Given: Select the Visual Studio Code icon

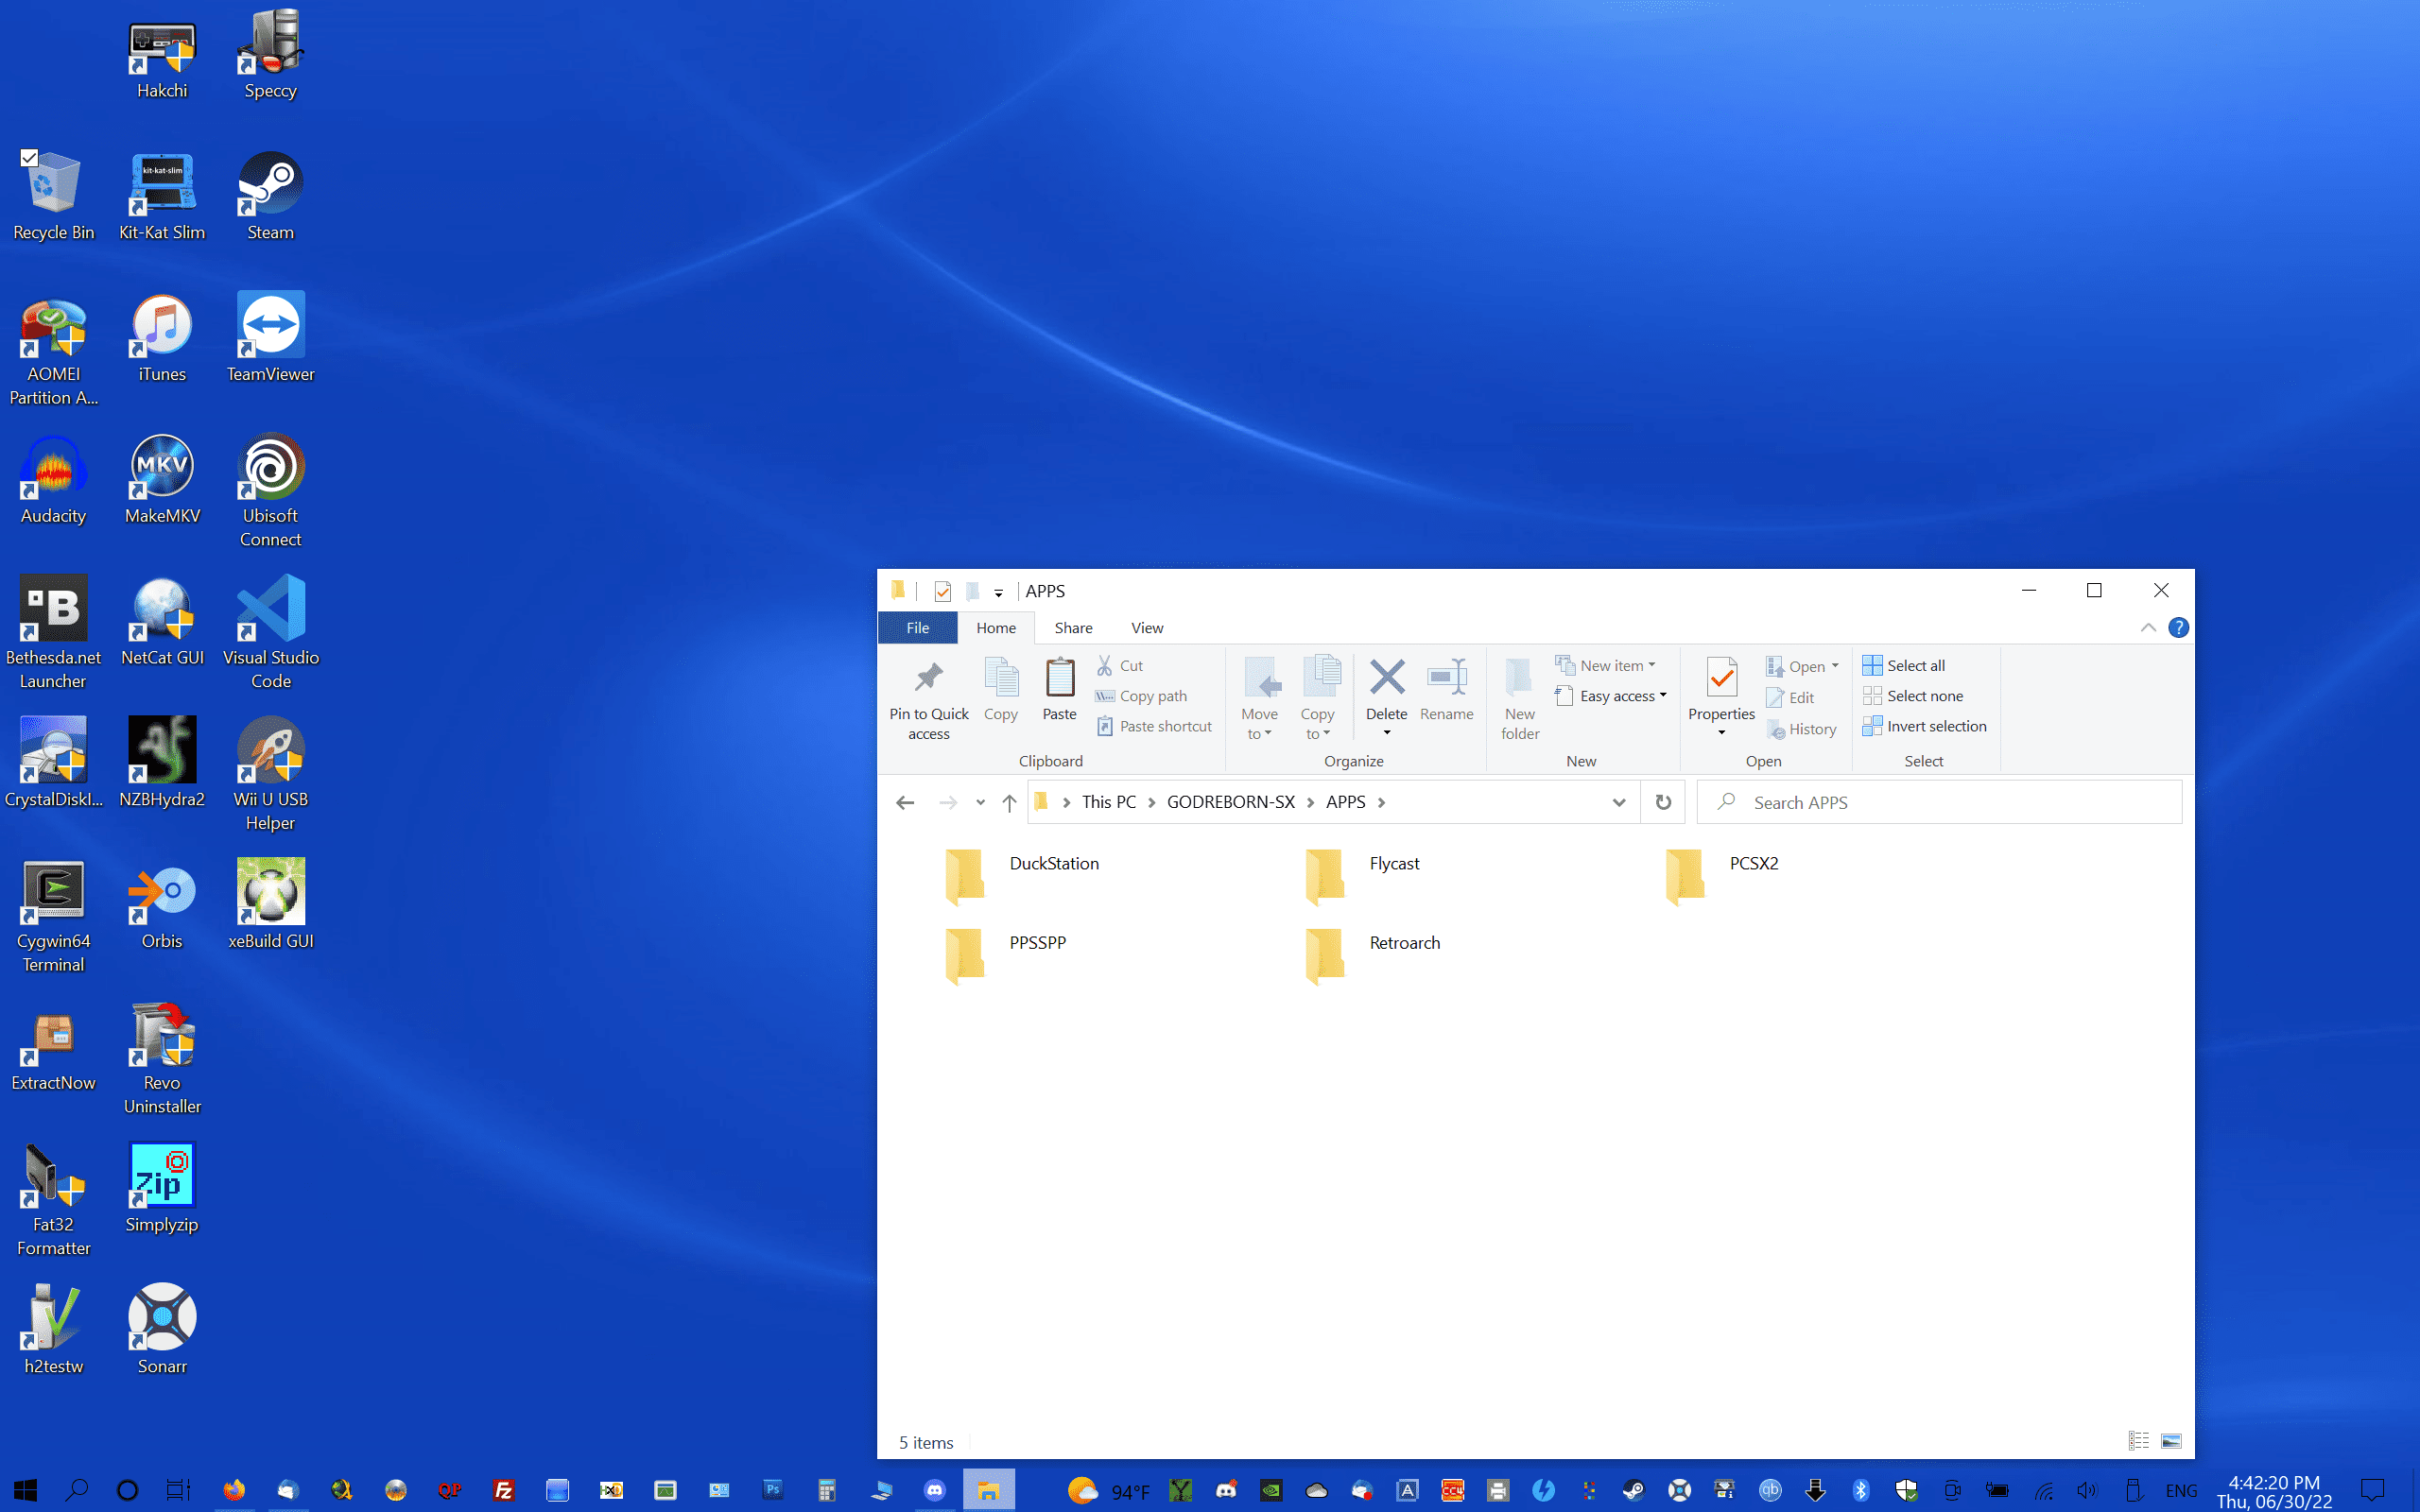Looking at the screenshot, I should coord(270,634).
